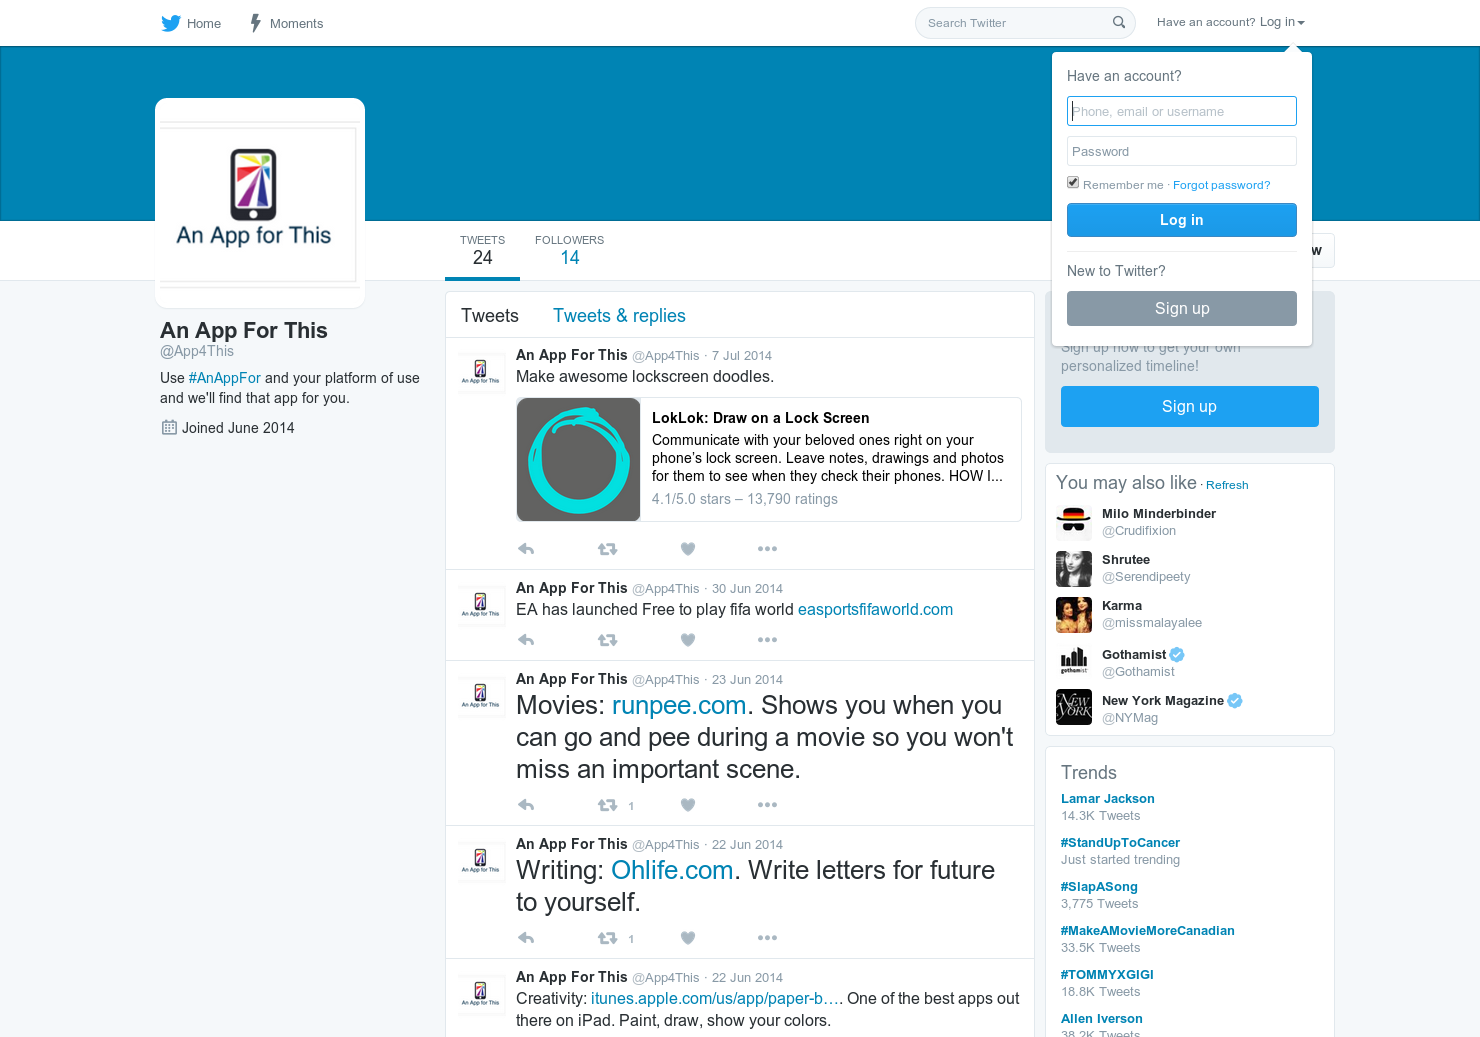Focus the phone, email or username field

click(1182, 111)
